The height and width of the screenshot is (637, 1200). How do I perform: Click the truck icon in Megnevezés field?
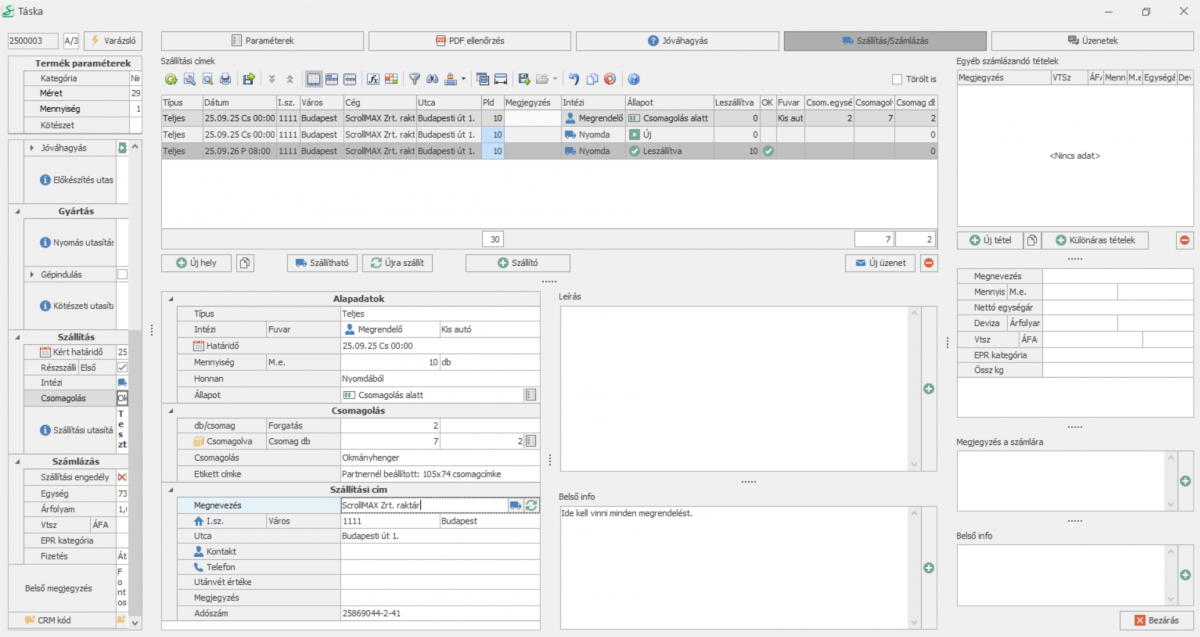(x=515, y=506)
